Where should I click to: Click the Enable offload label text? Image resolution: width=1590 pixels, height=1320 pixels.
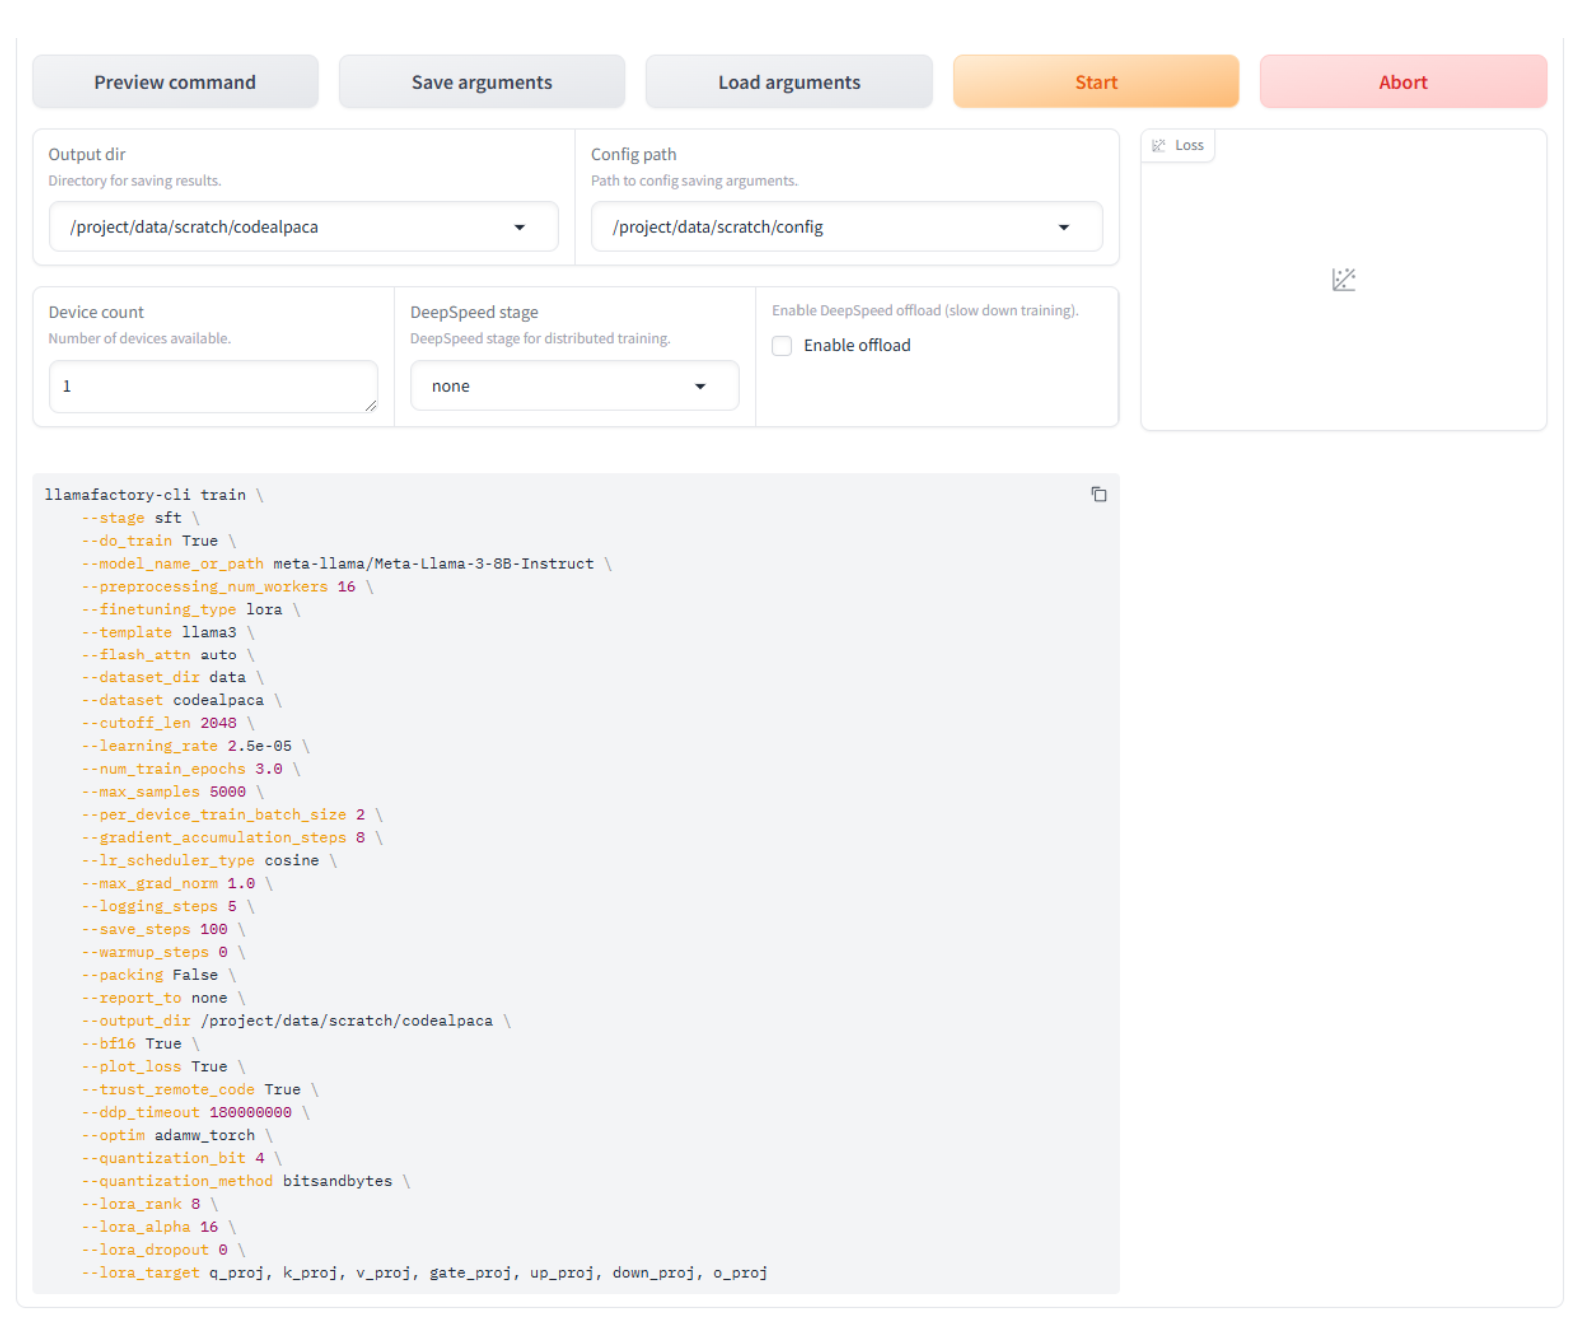click(x=857, y=346)
